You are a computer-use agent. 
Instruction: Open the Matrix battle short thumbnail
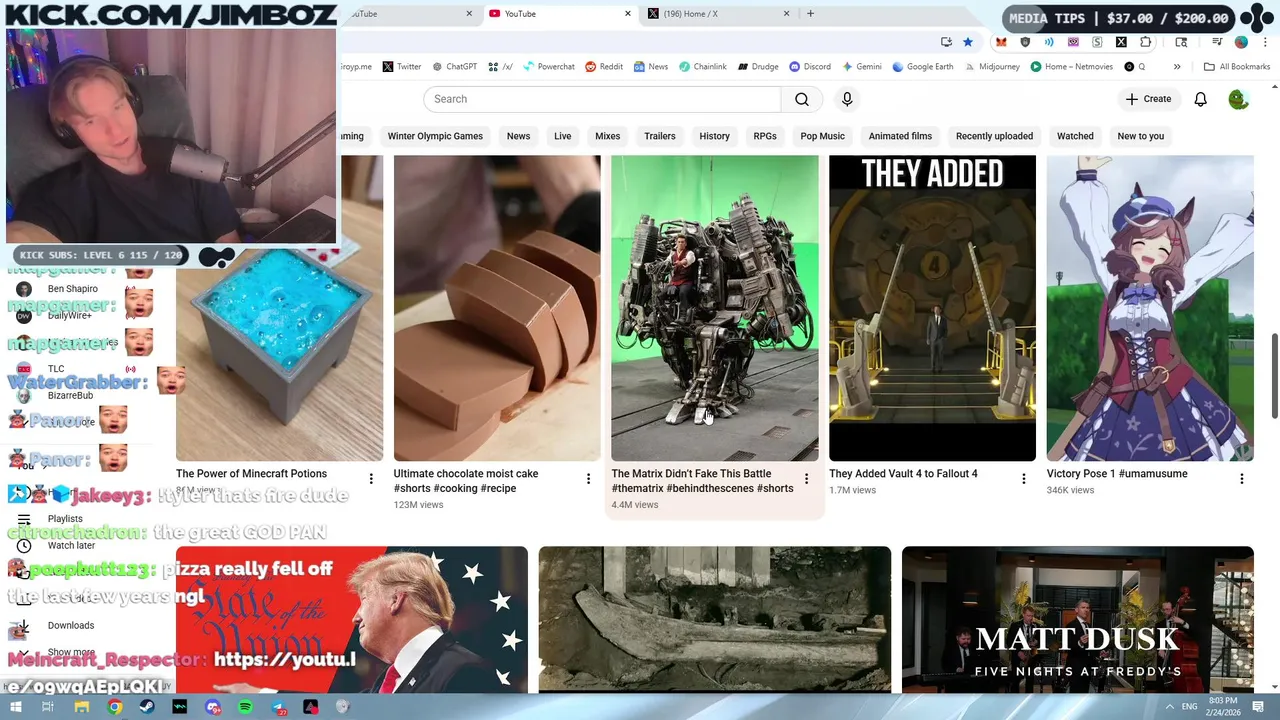pos(715,308)
